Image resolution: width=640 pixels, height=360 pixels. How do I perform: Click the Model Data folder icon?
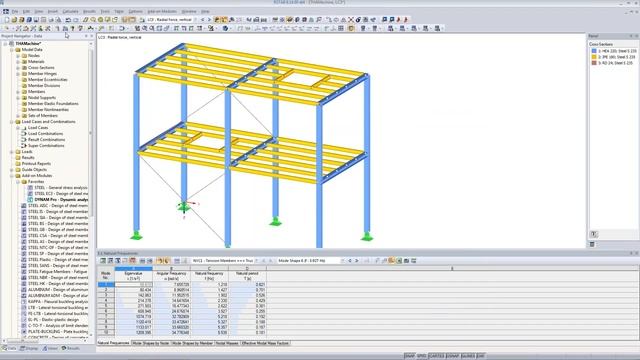pyautogui.click(x=18, y=49)
